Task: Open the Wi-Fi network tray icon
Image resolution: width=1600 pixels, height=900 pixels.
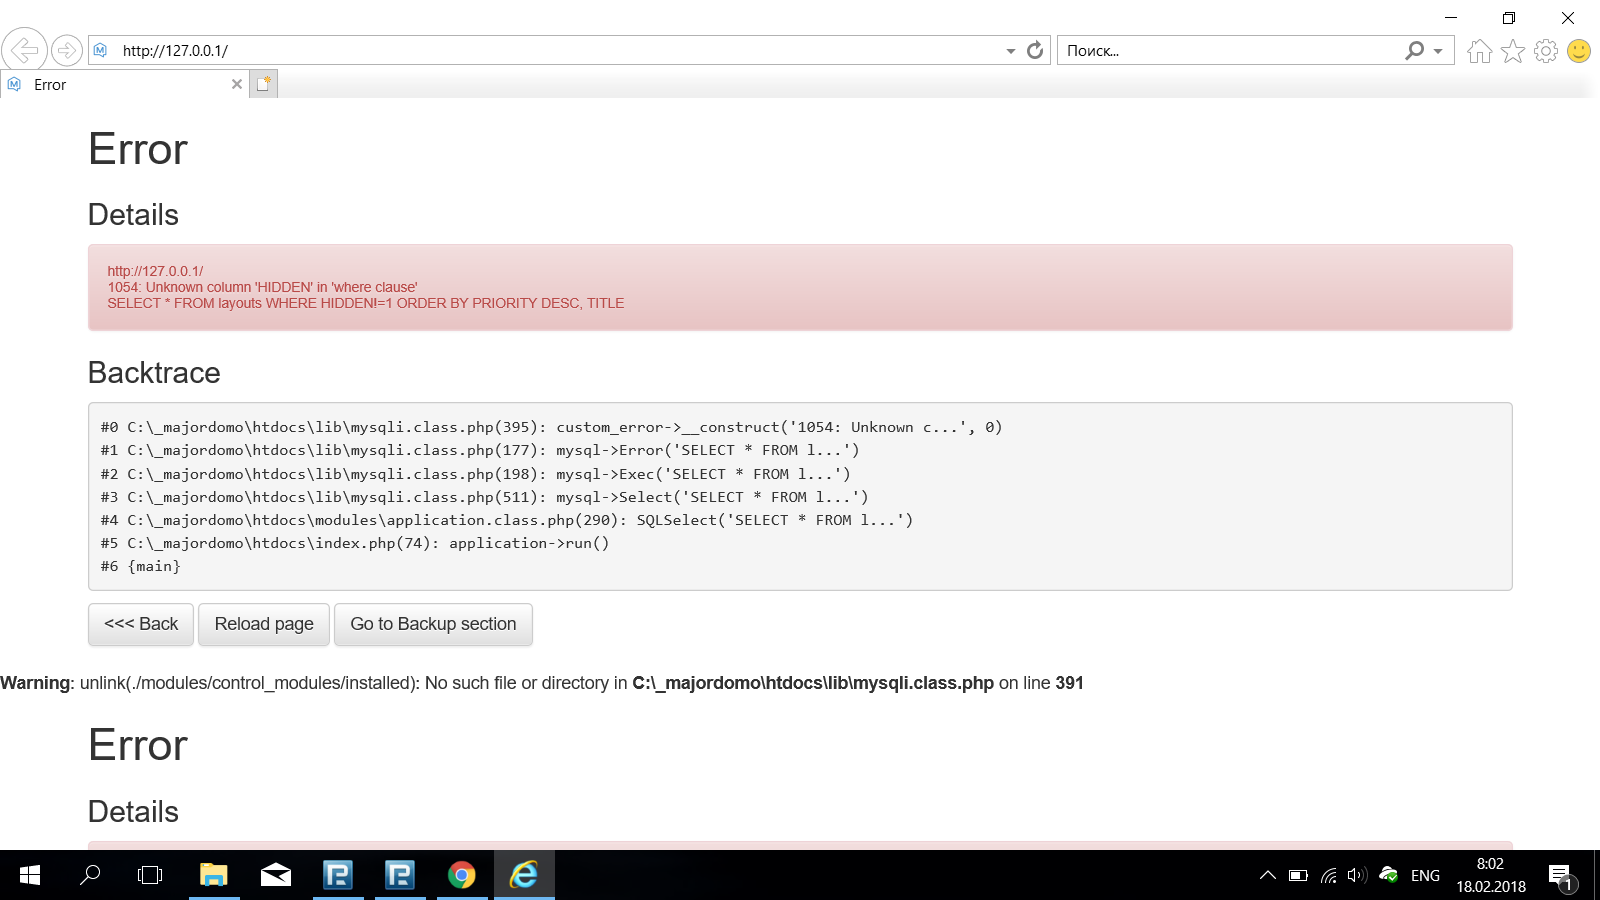Action: click(1328, 875)
